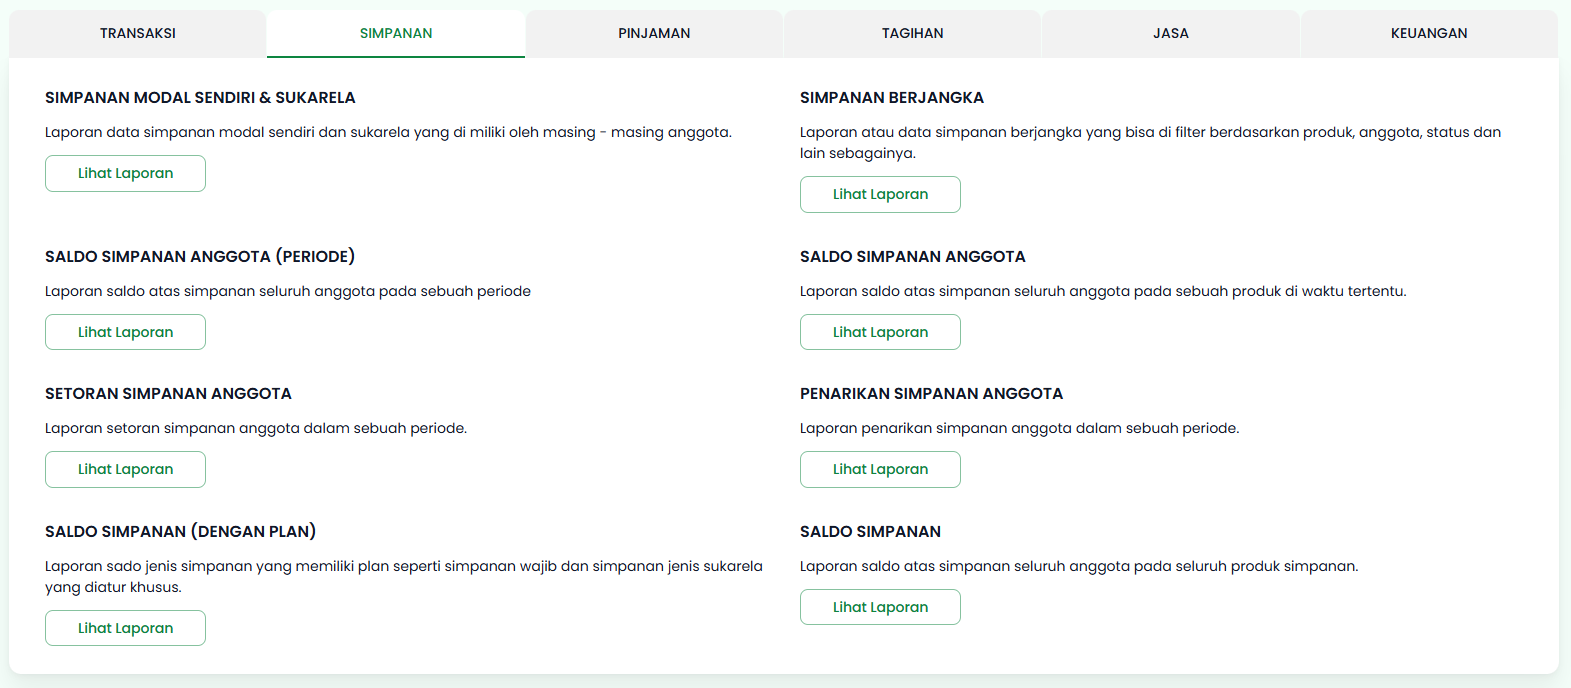Select the active SIMPANAN tab
This screenshot has height=688, width=1571.
click(395, 33)
